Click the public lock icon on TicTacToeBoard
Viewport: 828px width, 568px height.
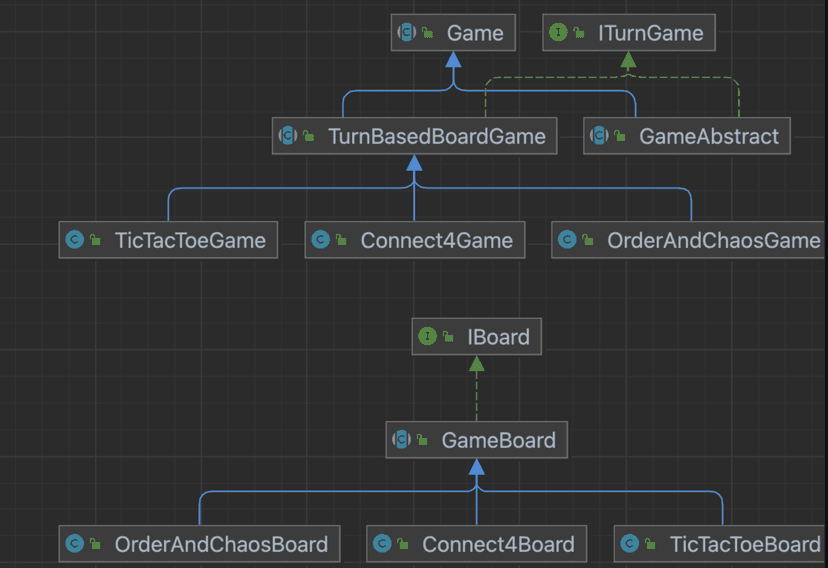(x=650, y=544)
